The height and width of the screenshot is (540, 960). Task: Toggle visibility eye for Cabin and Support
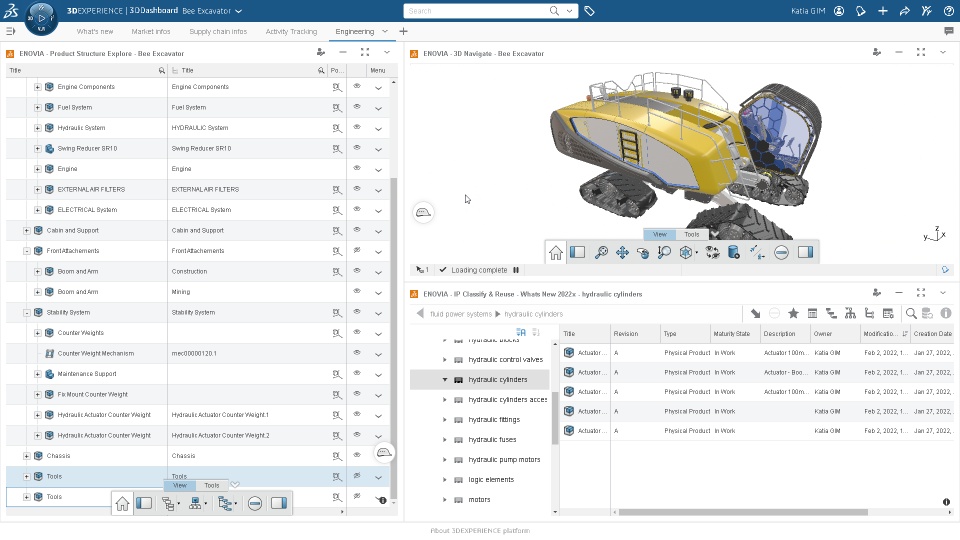point(357,230)
